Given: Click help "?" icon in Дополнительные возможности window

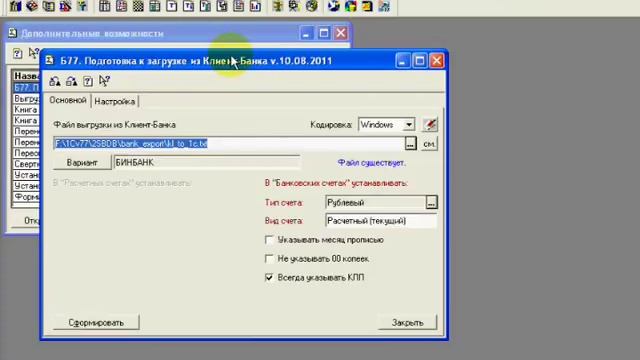Looking at the screenshot, I should 17,53.
